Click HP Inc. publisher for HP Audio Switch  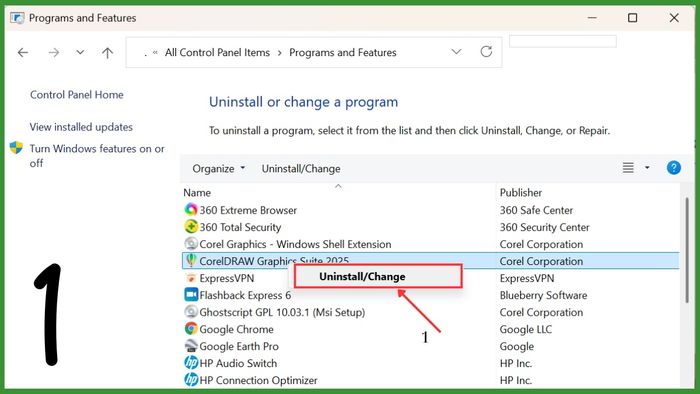coord(516,363)
